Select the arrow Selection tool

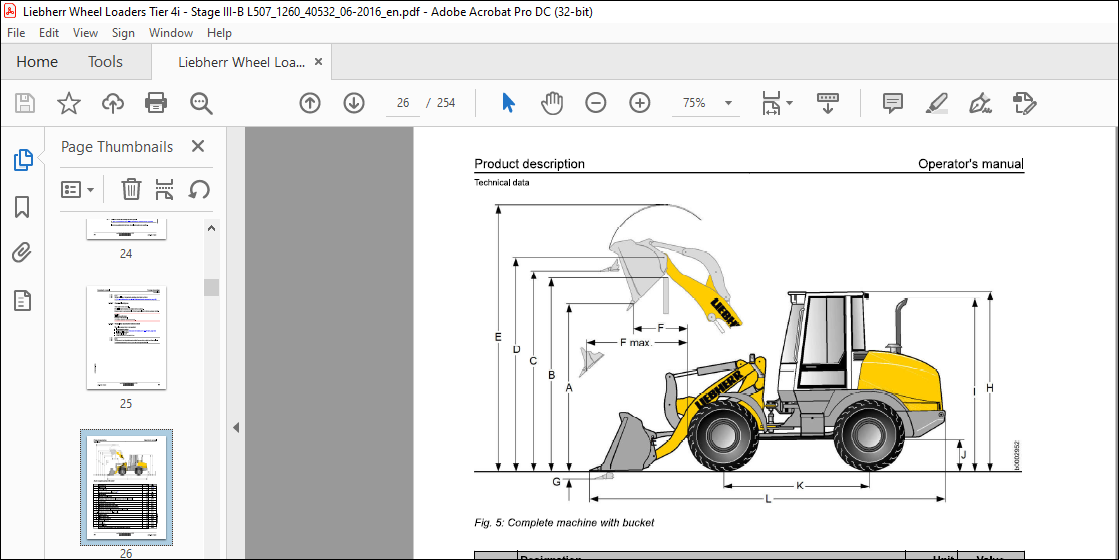(508, 103)
